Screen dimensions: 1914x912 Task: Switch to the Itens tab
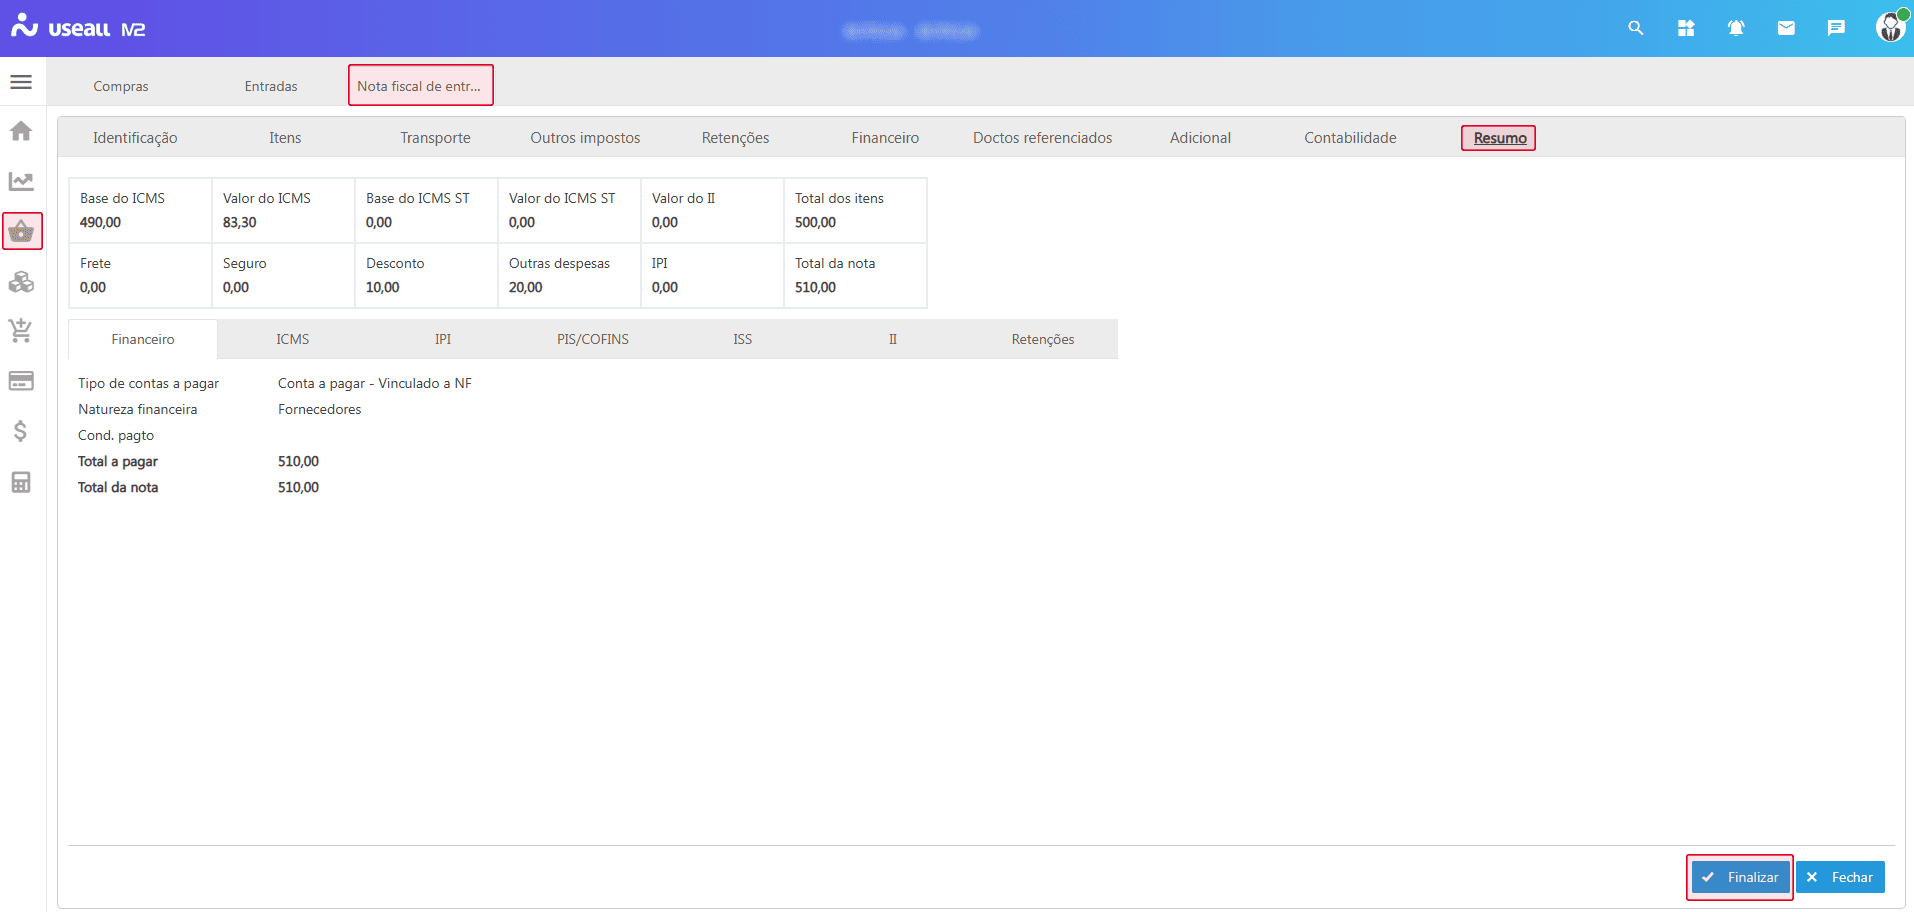coord(285,138)
